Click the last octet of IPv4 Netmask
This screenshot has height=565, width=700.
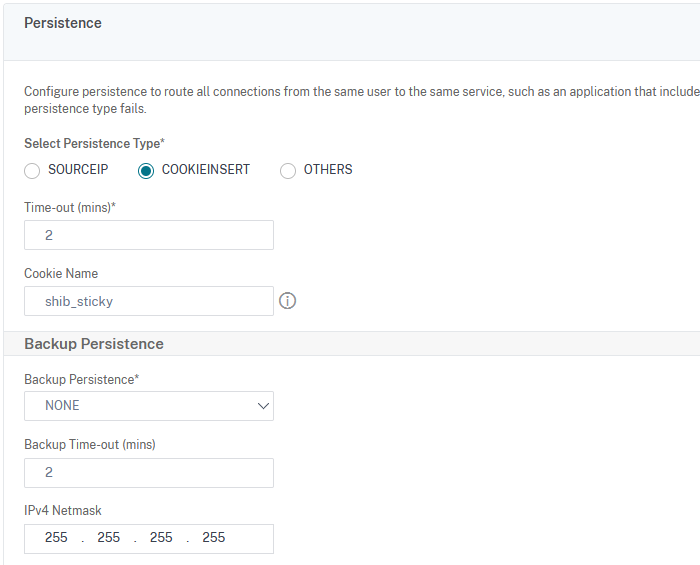213,538
